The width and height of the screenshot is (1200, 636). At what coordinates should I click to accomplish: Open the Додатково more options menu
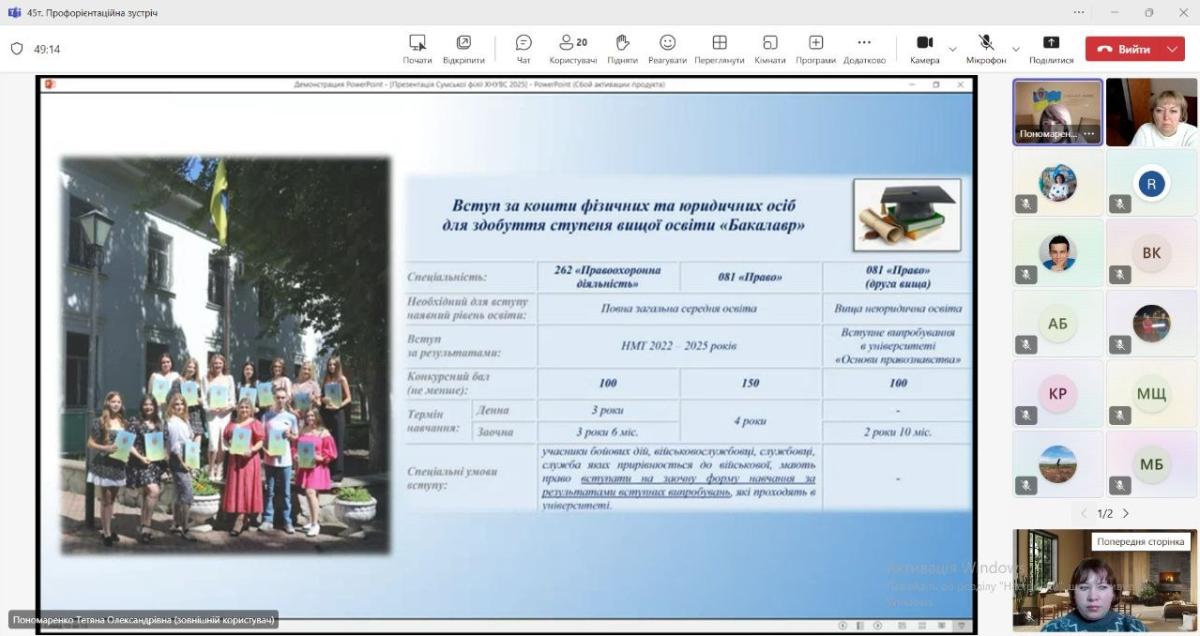(864, 48)
